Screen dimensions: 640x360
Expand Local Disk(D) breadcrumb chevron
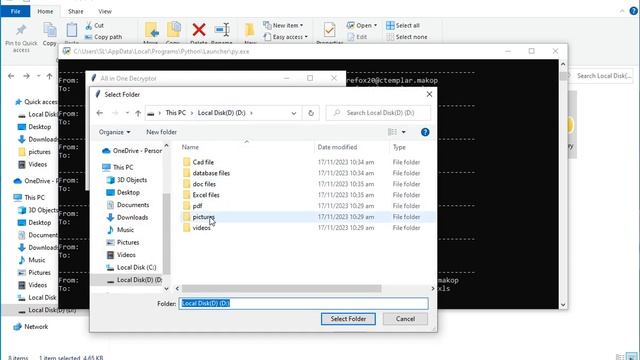click(x=251, y=113)
